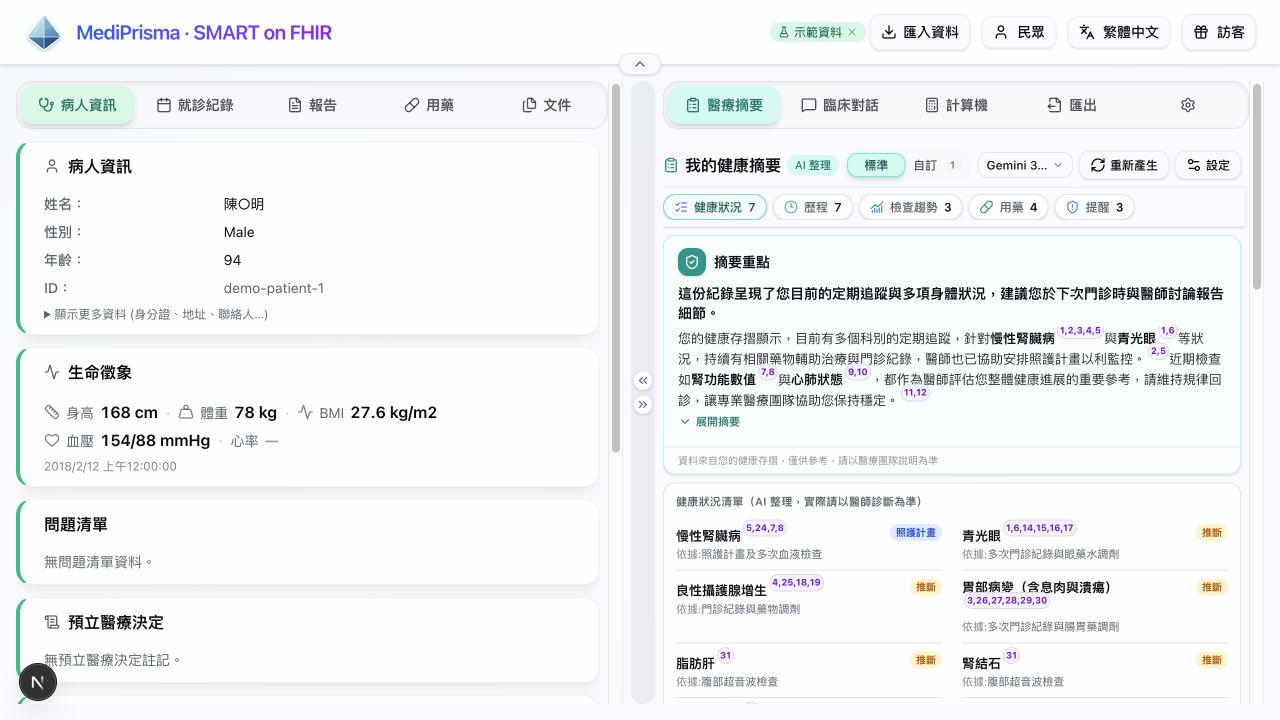Select the 醫療摘要 tab
The image size is (1280, 720).
724,105
